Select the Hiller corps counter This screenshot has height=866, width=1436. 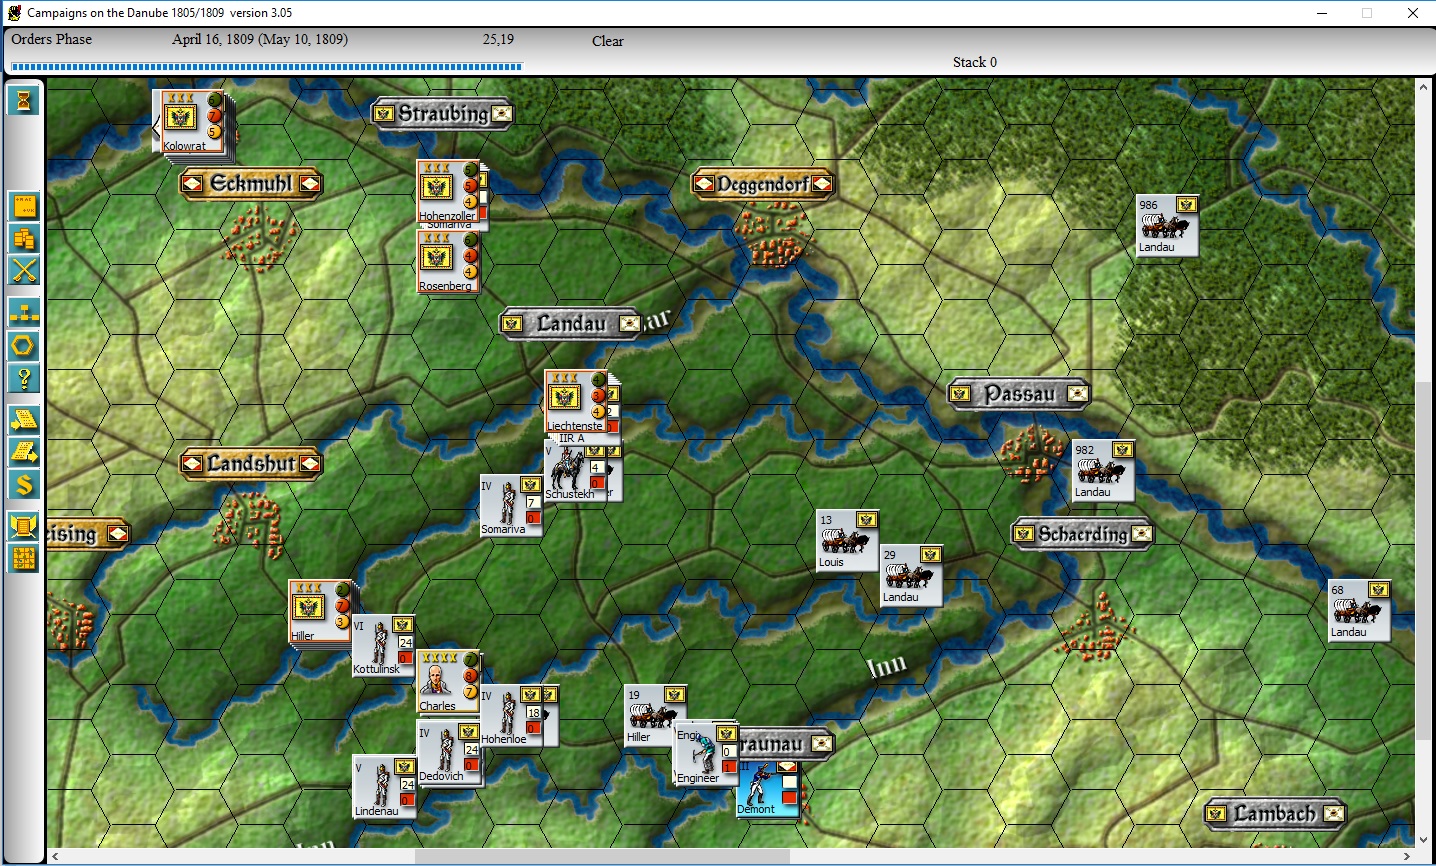[320, 611]
